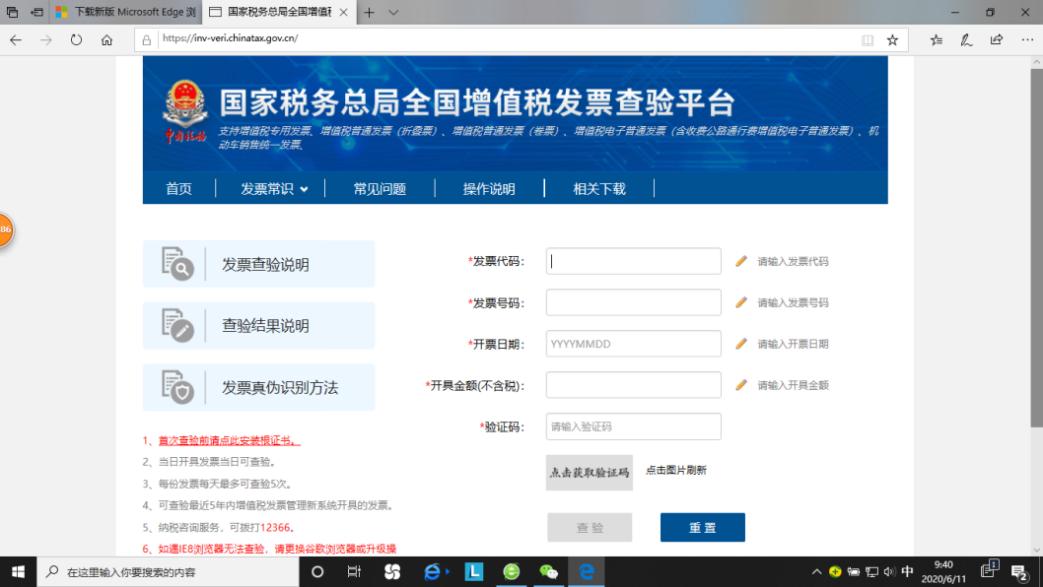Open 发票真伪识别方法 panel
1043x587 pixels.
click(259, 387)
